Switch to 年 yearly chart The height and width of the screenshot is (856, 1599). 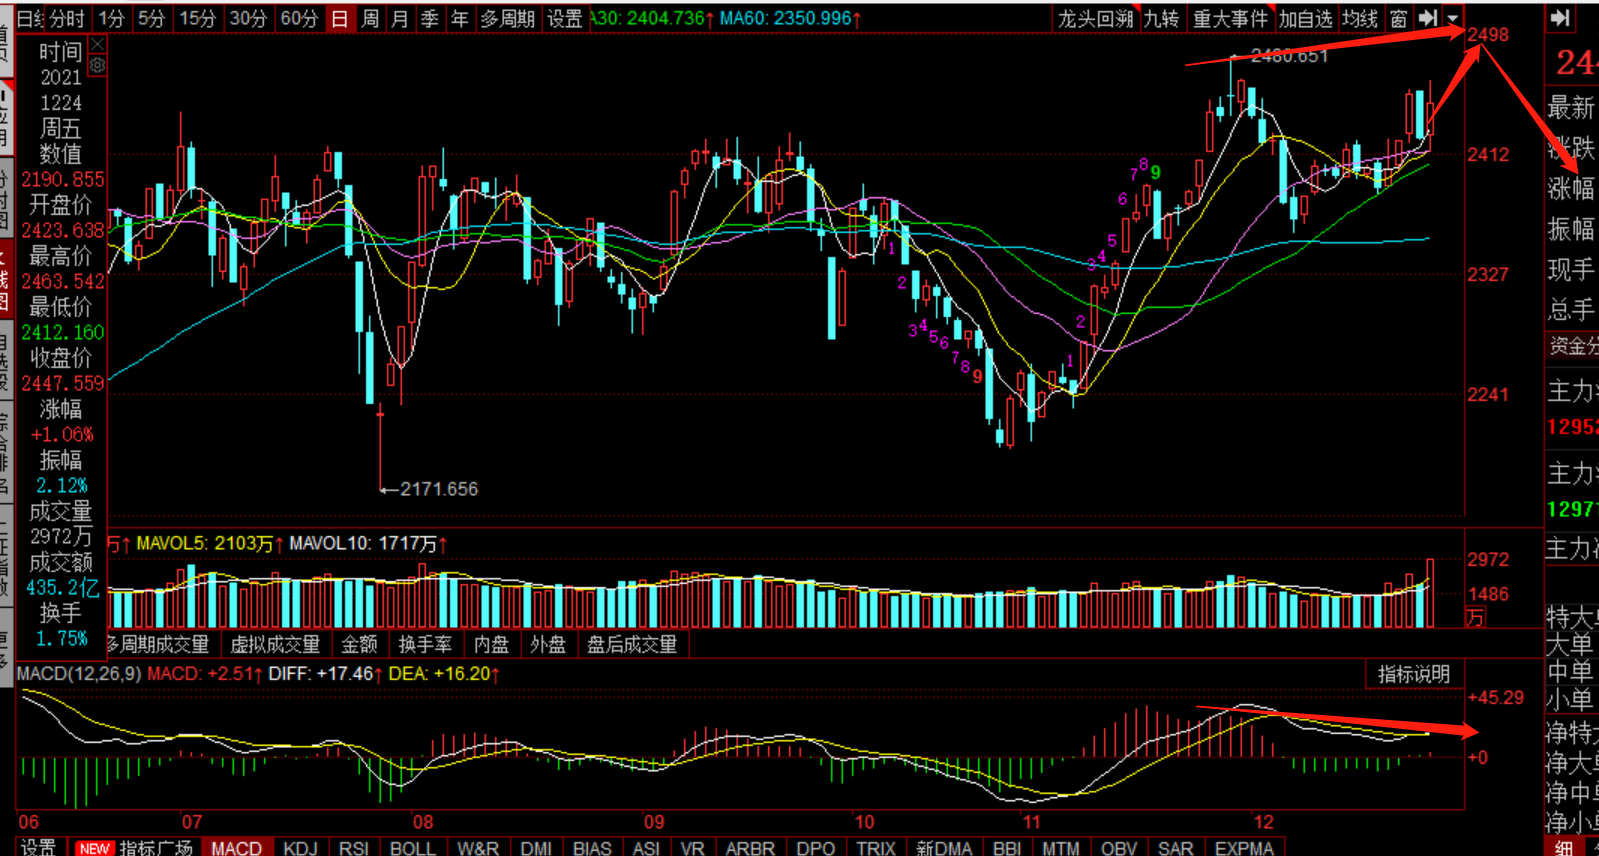pos(460,19)
